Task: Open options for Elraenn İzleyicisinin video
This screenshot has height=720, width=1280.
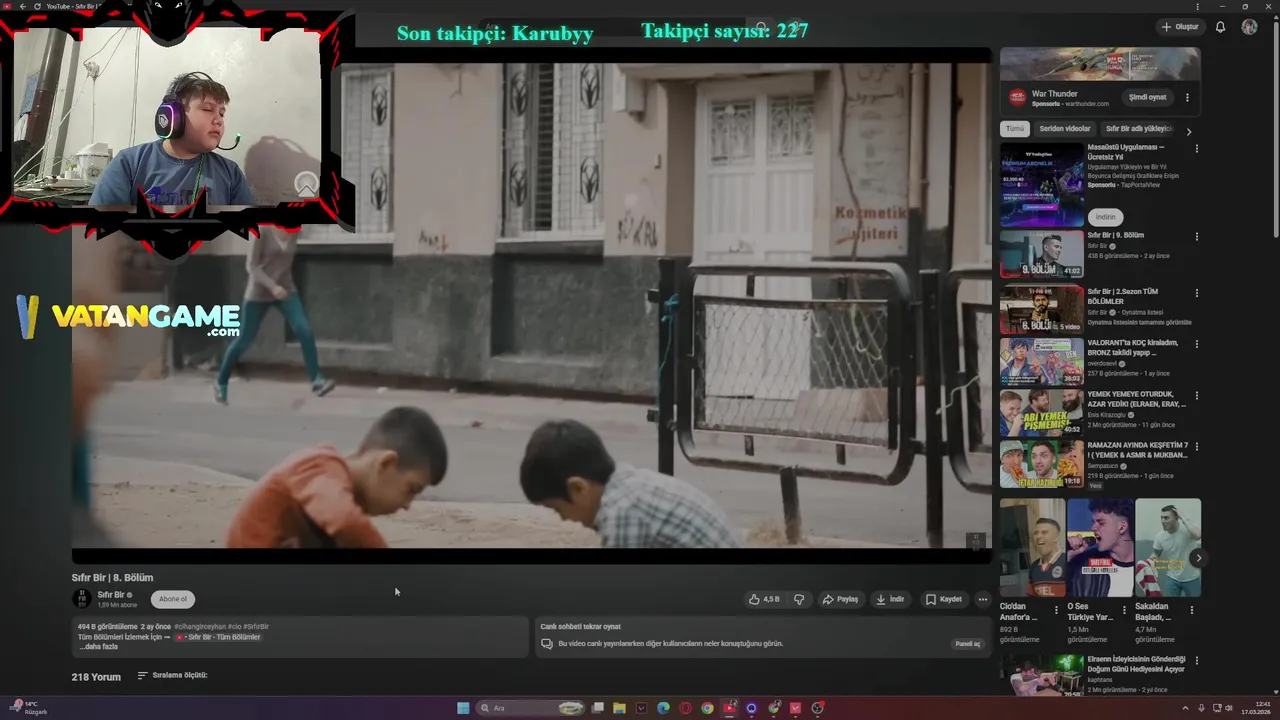Action: tap(1196, 661)
